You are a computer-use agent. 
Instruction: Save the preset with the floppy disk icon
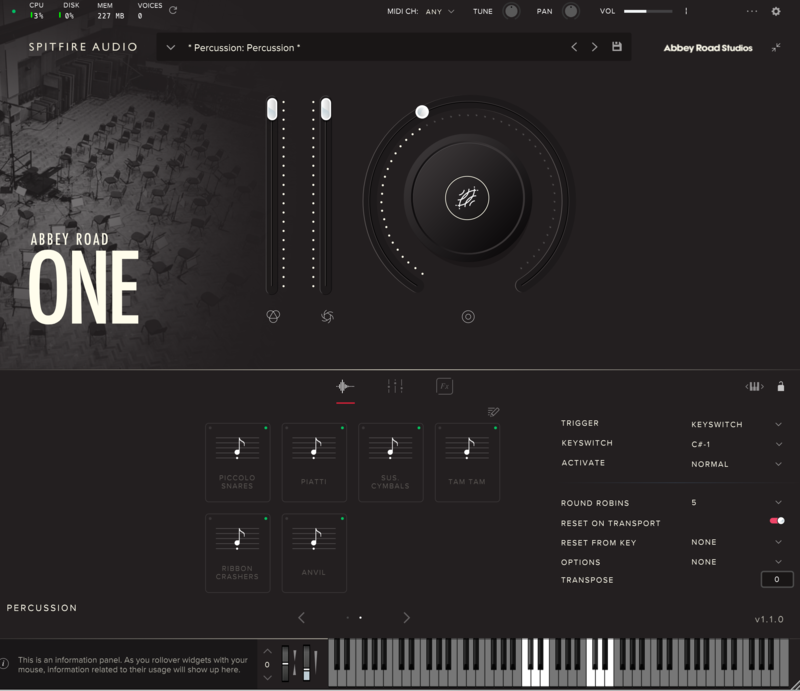(617, 46)
